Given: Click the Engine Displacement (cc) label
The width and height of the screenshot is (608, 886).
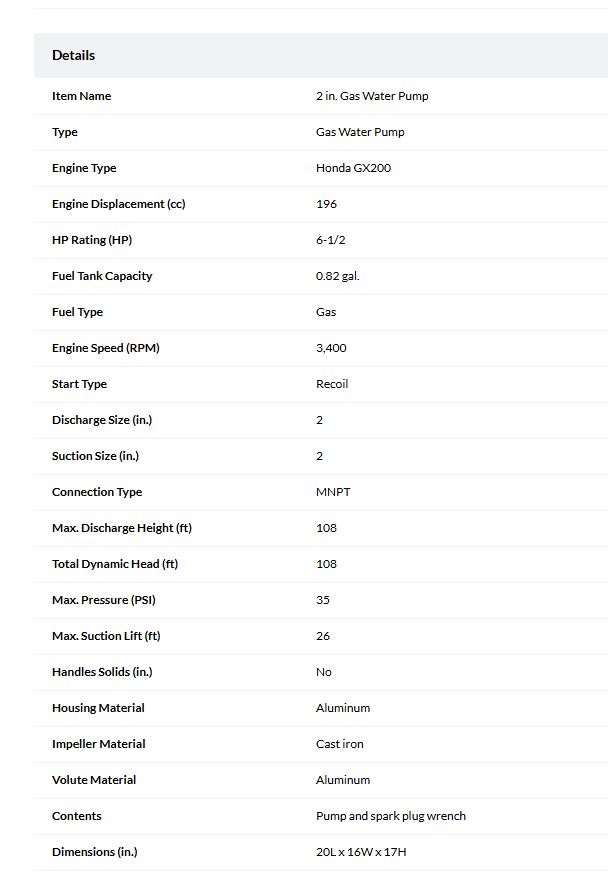Looking at the screenshot, I should coord(119,204).
